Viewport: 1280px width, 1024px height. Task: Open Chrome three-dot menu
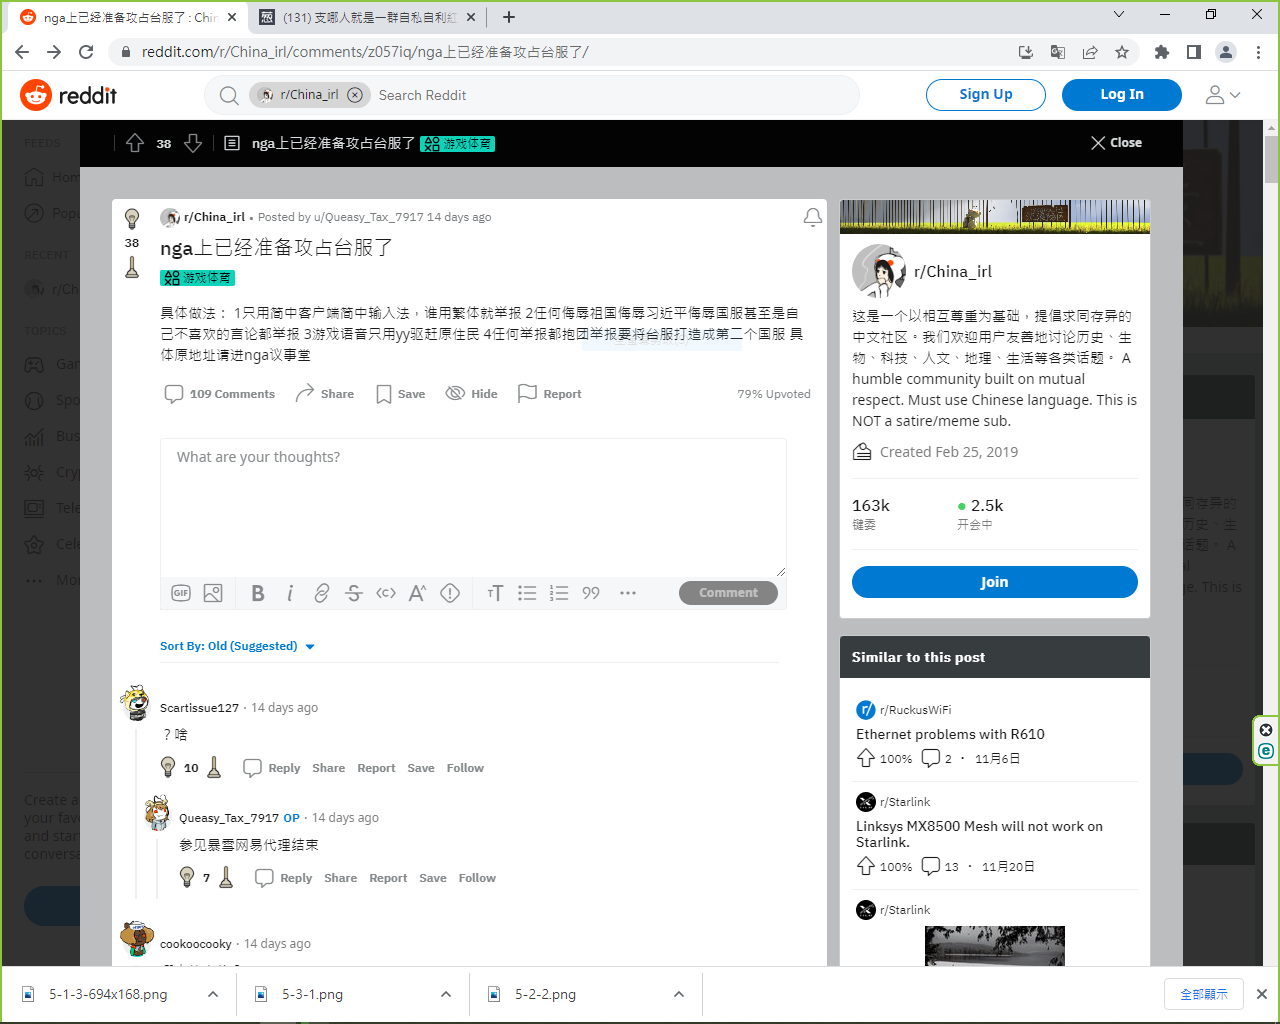coord(1258,52)
